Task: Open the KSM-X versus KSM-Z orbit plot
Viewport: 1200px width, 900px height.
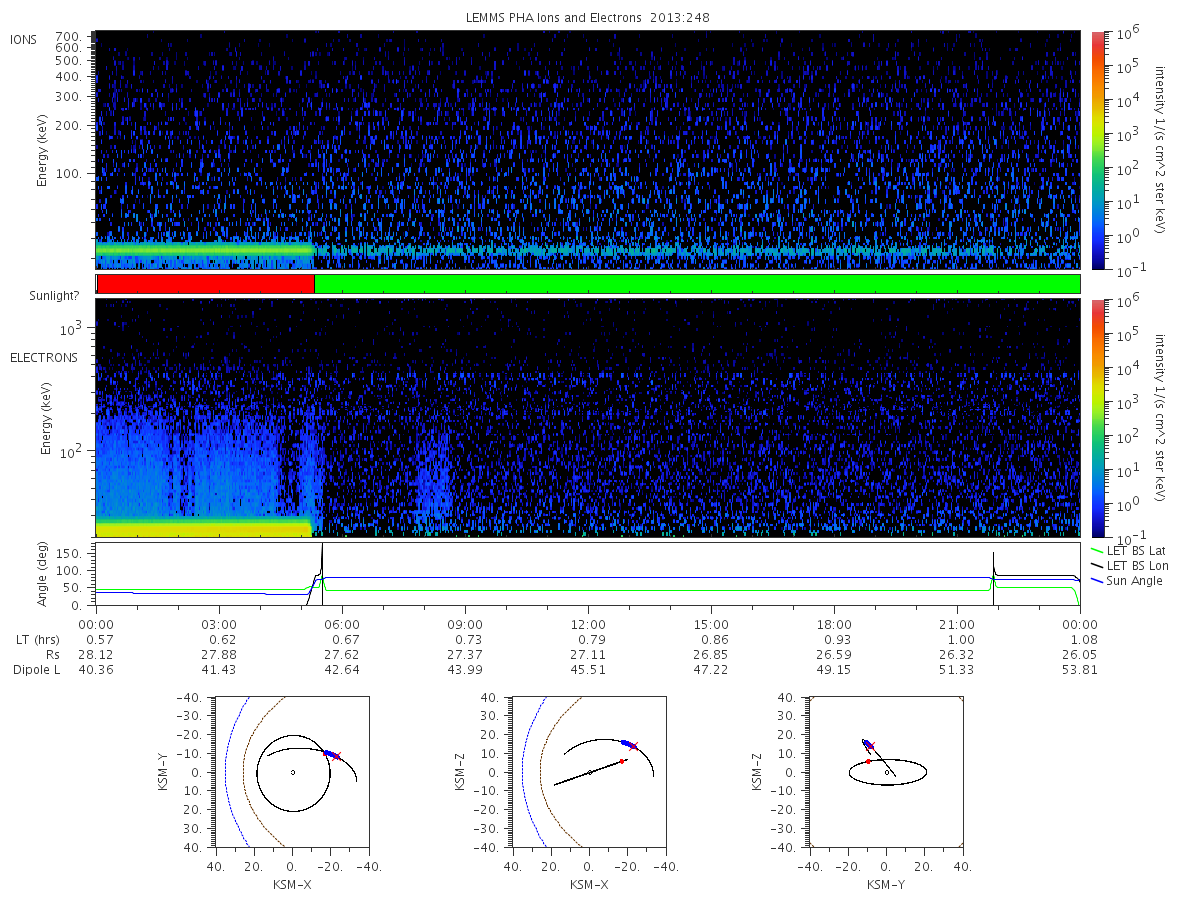Action: 589,772
